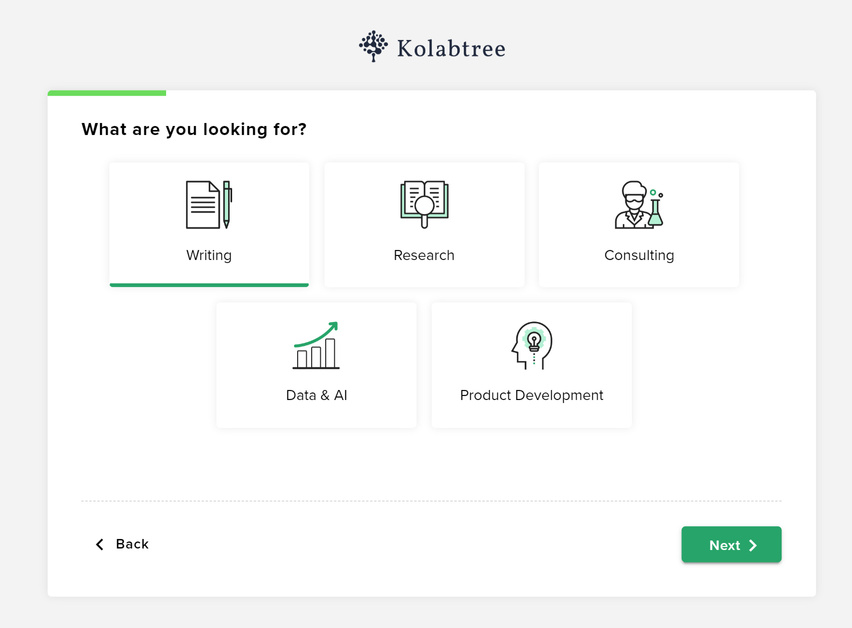Pick the Consulting option card
Viewport: 852px width, 628px height.
(x=639, y=224)
